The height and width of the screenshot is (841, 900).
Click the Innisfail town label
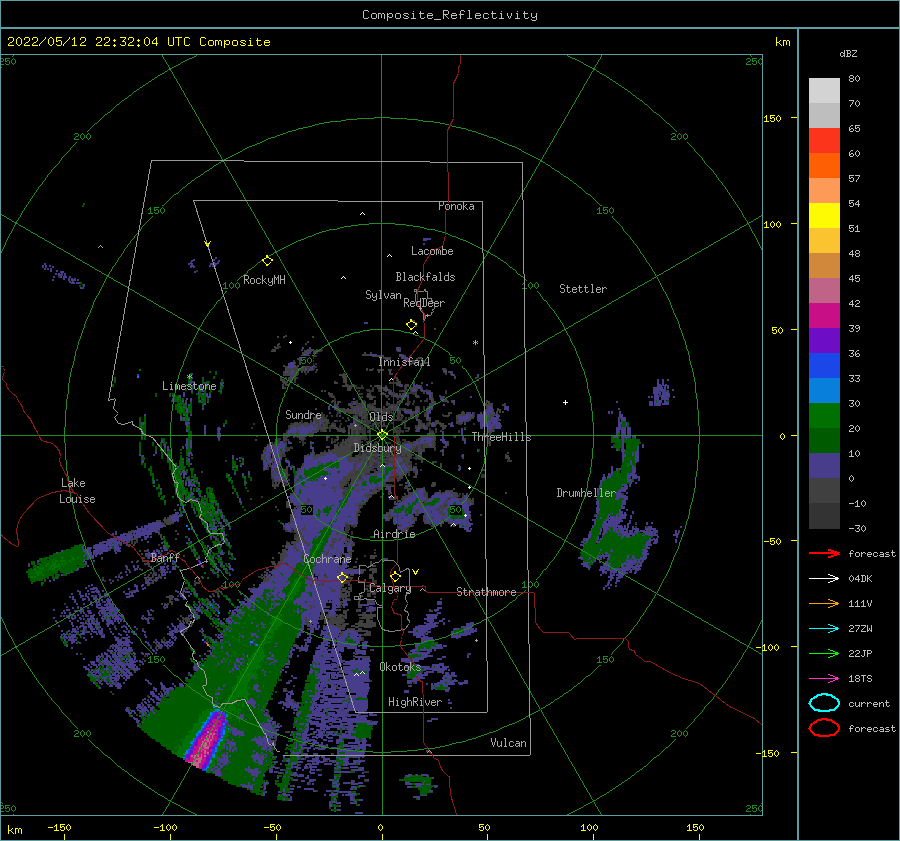(x=404, y=362)
